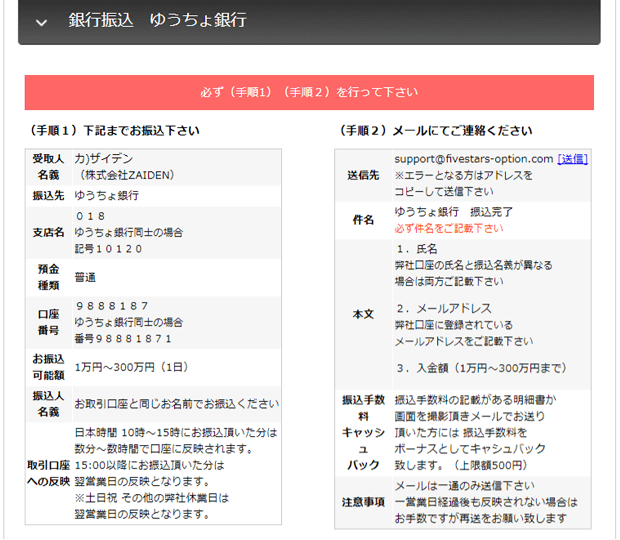Viewport: 620px width, 540px height.
Task: Click item １．氏名
Action: (x=417, y=249)
